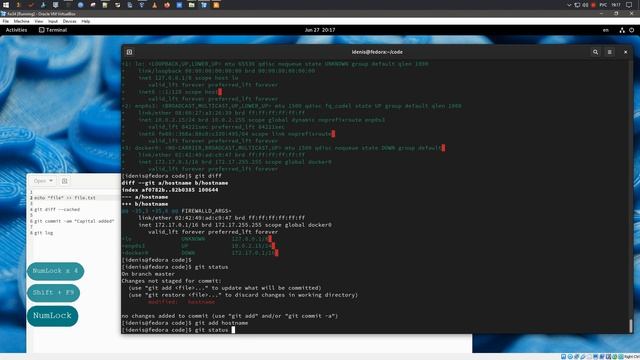Open the Windows Start button
640x360 pixels.
(6, 5)
